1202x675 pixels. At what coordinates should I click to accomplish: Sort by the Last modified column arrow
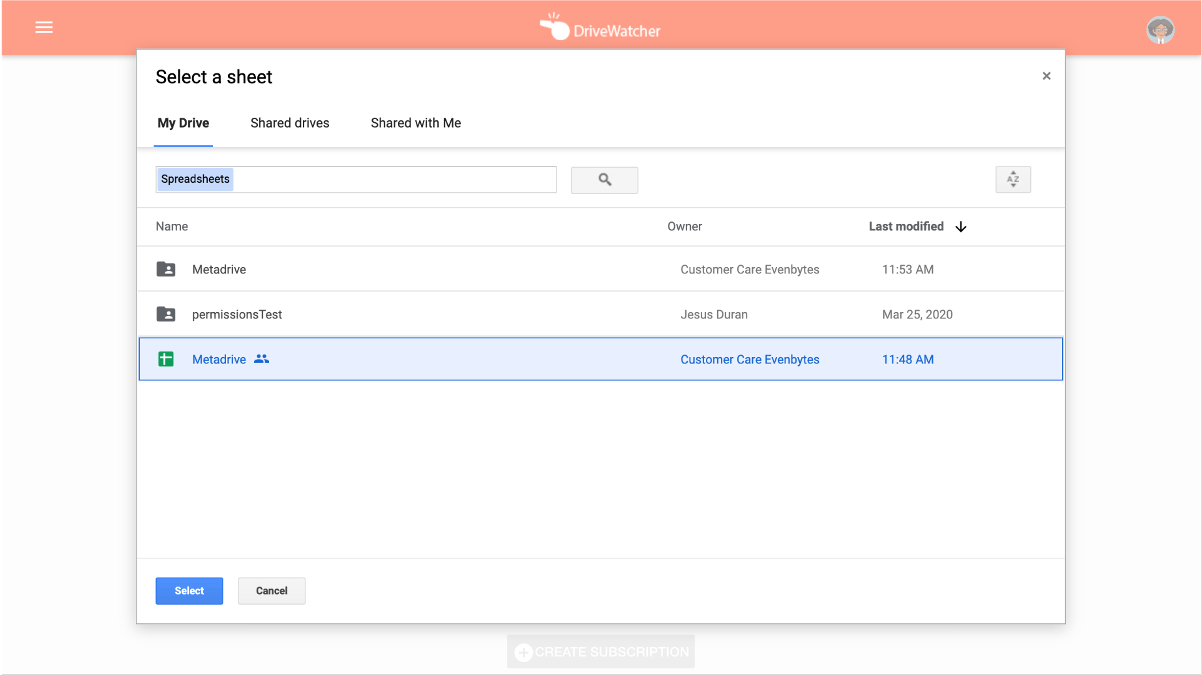[x=961, y=227]
